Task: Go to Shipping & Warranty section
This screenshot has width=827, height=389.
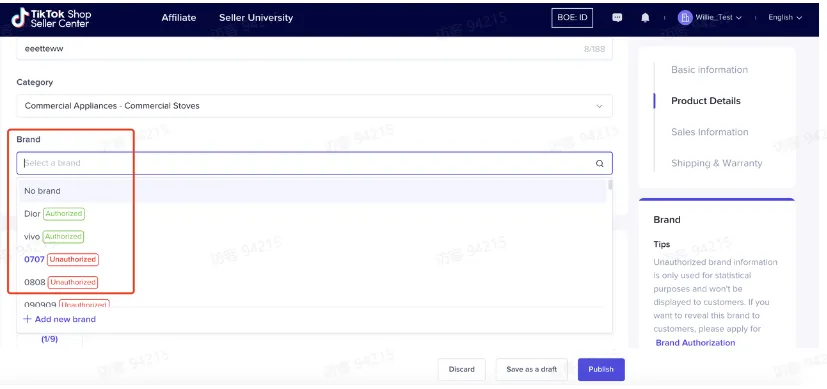Action: (717, 163)
